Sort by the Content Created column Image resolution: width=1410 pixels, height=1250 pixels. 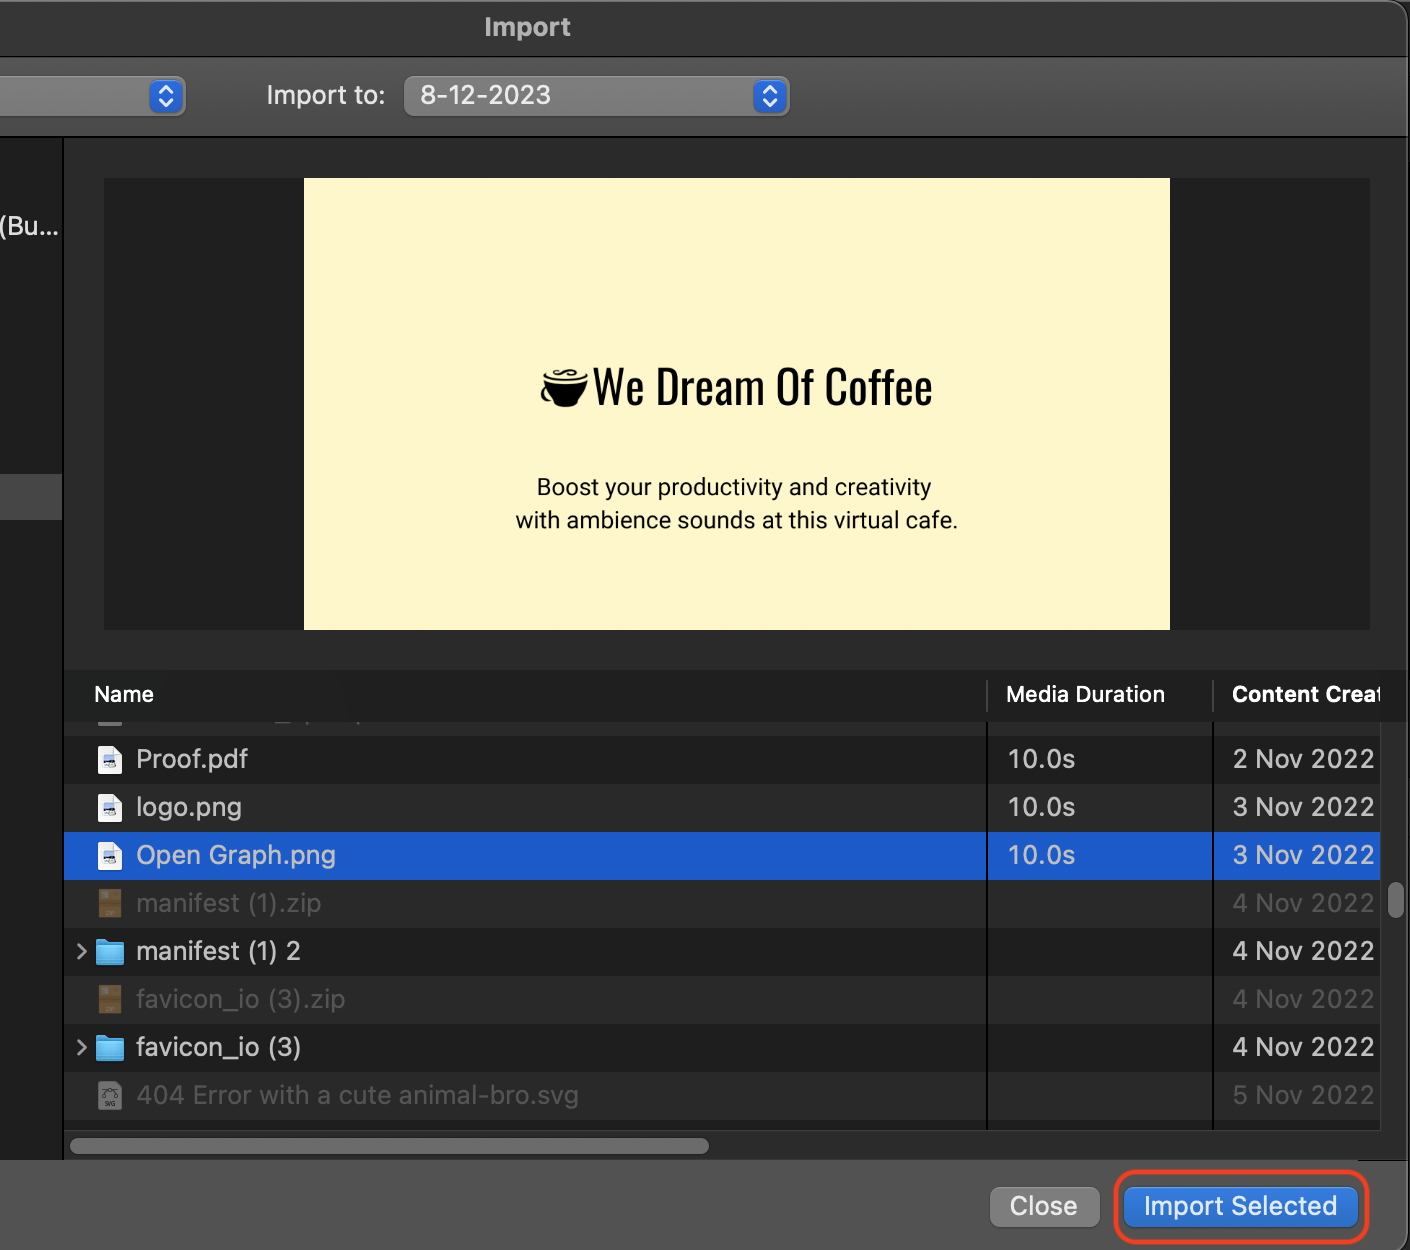pos(1306,694)
